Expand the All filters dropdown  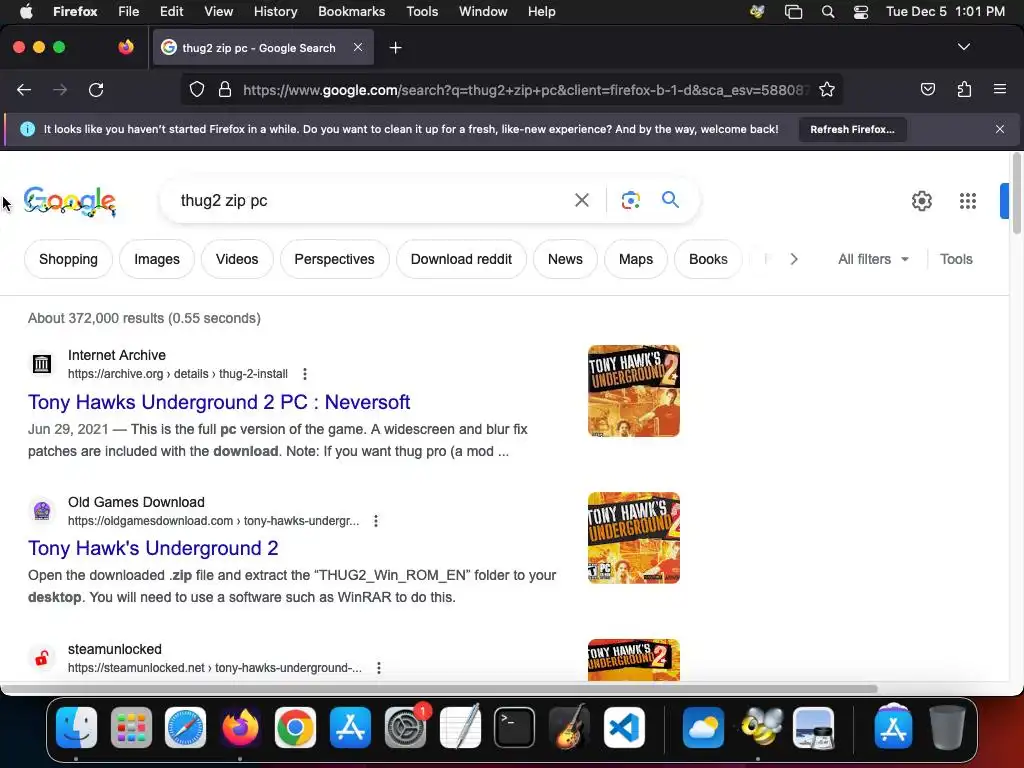coord(873,259)
